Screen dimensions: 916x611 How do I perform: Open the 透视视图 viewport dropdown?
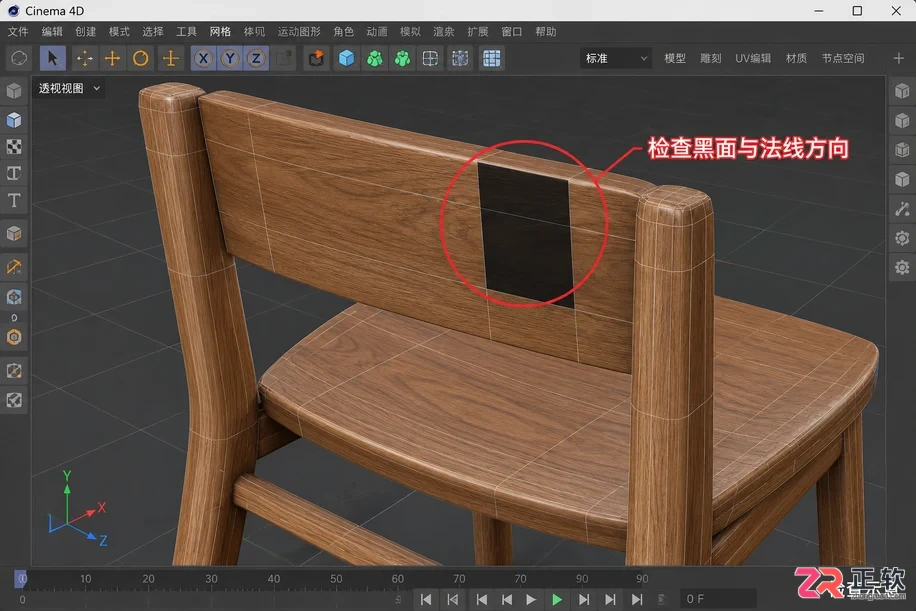pos(69,88)
